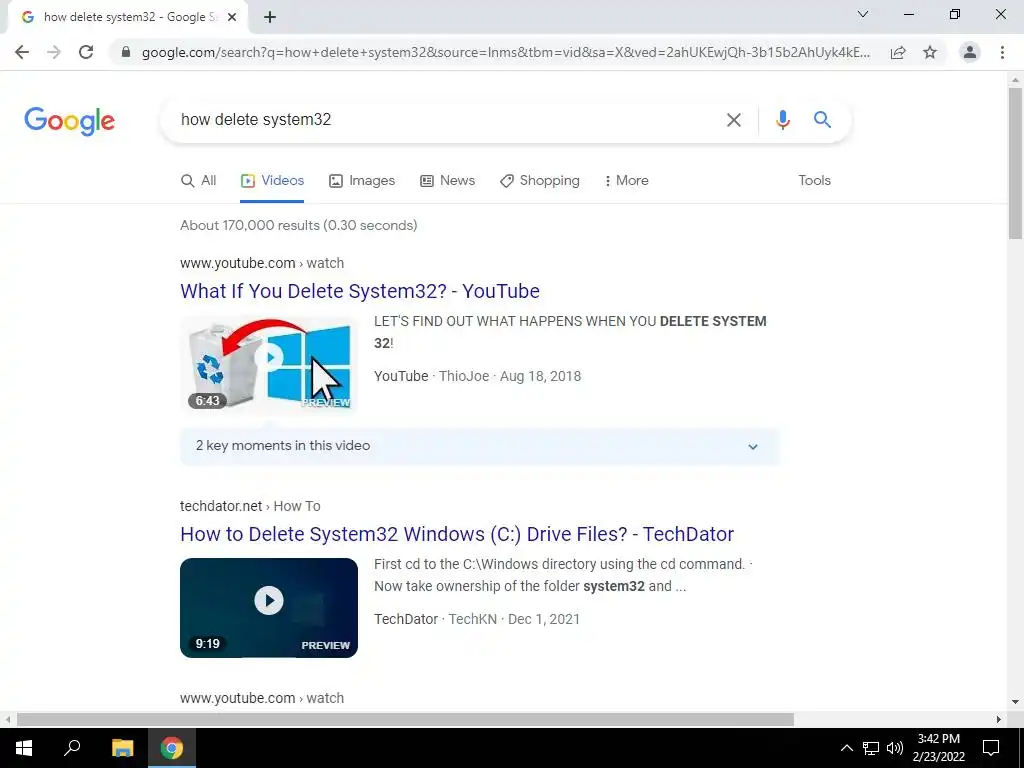Image resolution: width=1024 pixels, height=768 pixels.
Task: Click the vertical scrollbar thumb
Action: [1016, 163]
